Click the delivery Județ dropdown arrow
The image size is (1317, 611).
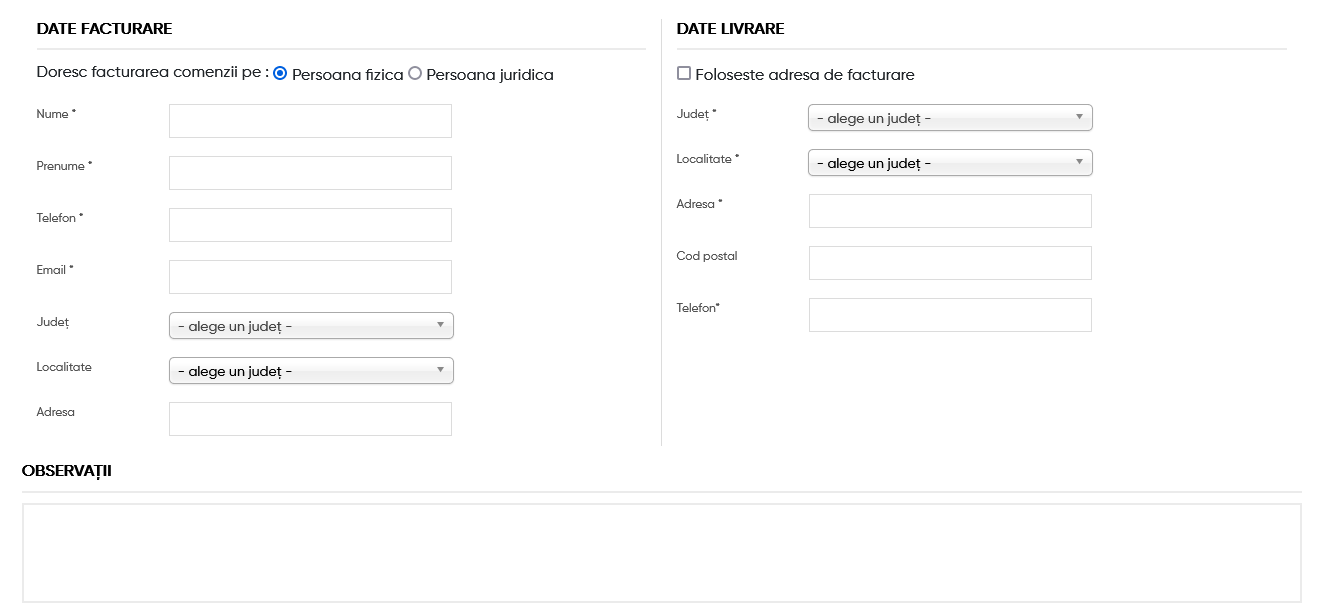tap(1079, 117)
